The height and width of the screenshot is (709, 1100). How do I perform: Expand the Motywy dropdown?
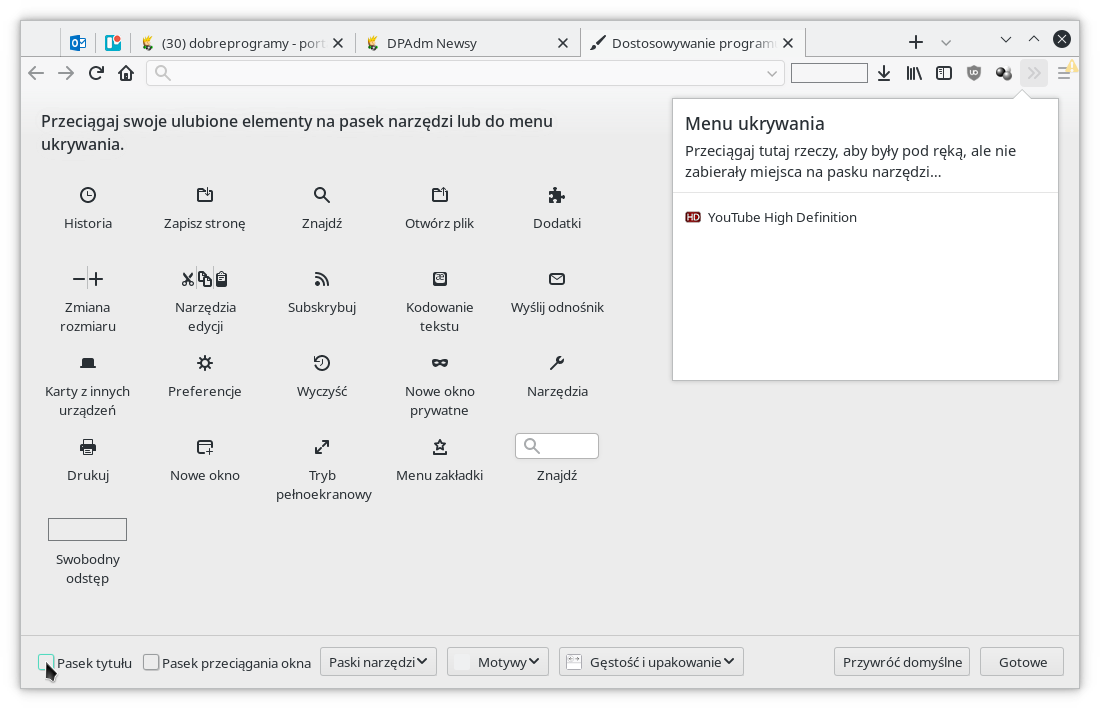point(497,662)
